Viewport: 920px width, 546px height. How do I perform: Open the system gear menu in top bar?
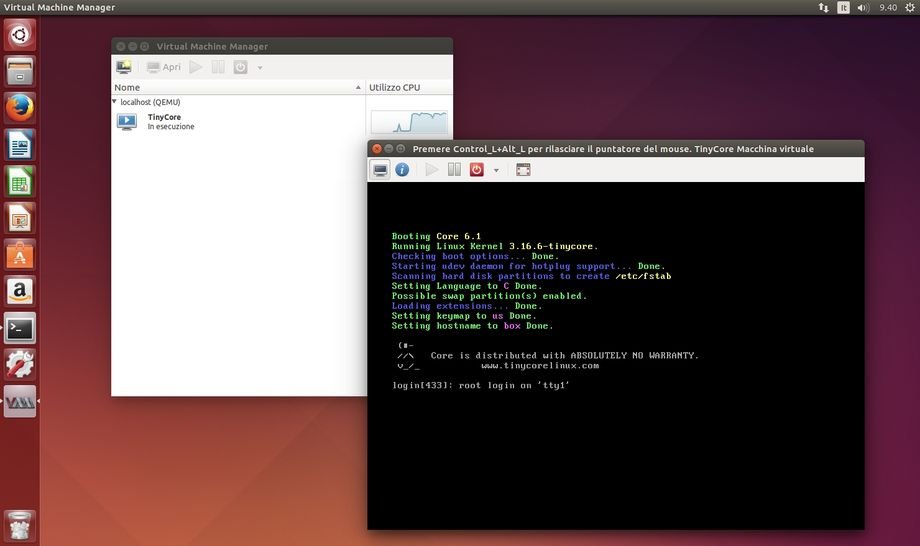[909, 7]
